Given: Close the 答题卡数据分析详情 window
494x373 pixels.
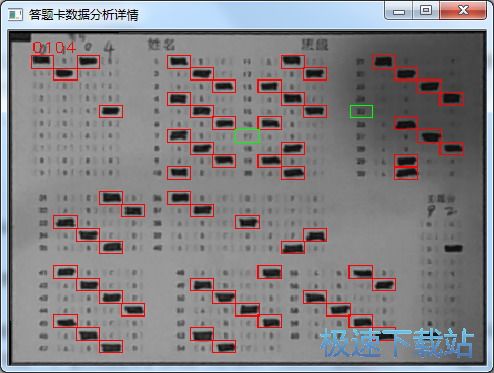Looking at the screenshot, I should coord(463,11).
